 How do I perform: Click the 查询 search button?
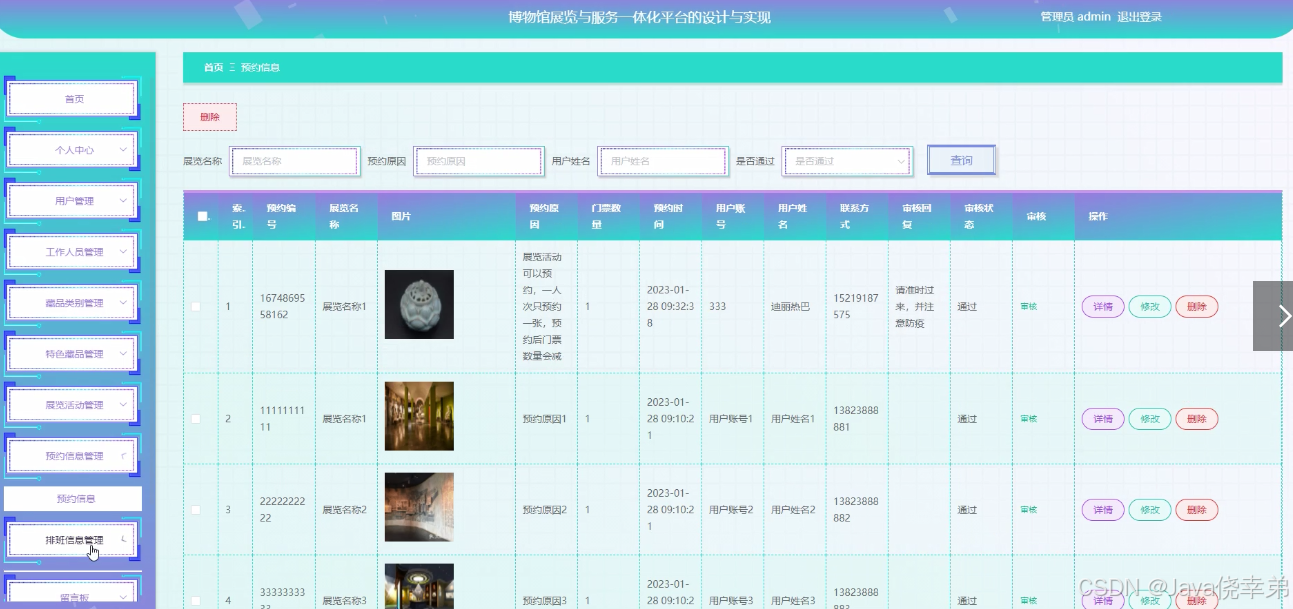click(961, 160)
